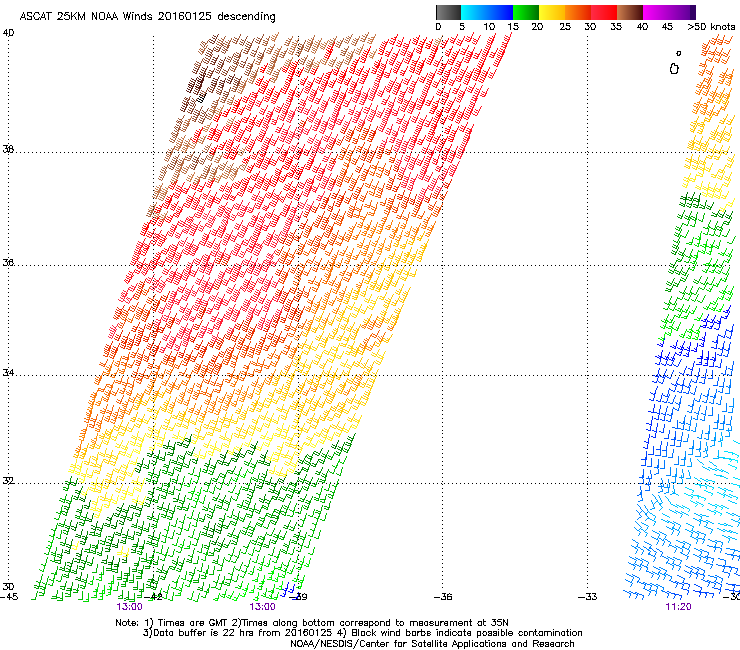Select the orange 25-30 knots color bar segment
Viewport: 740px width, 650px height.
(x=577, y=12)
